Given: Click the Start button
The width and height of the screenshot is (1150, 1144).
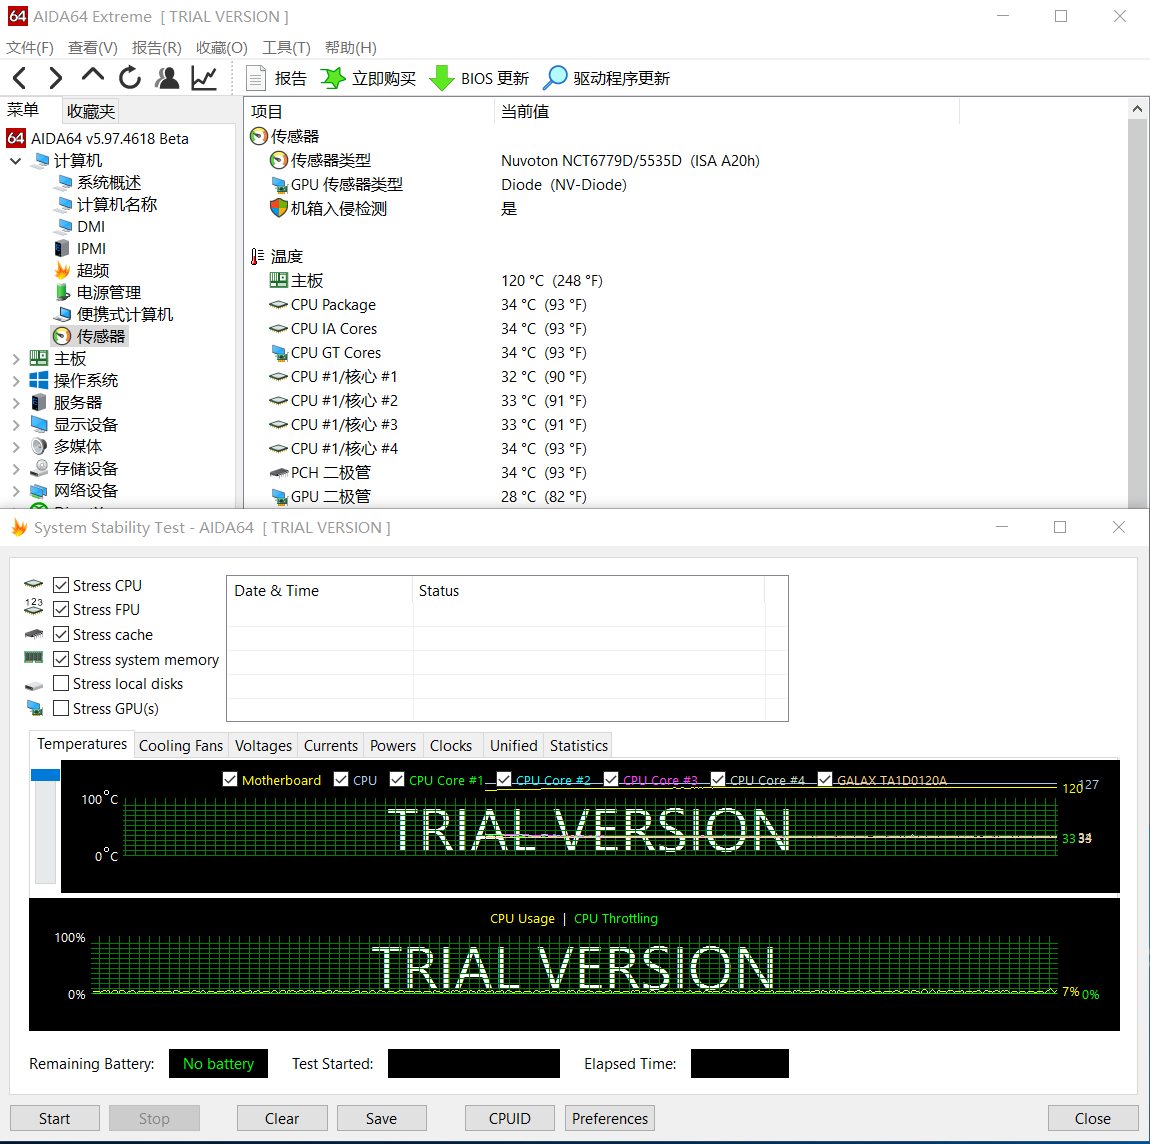Looking at the screenshot, I should click(x=55, y=1118).
